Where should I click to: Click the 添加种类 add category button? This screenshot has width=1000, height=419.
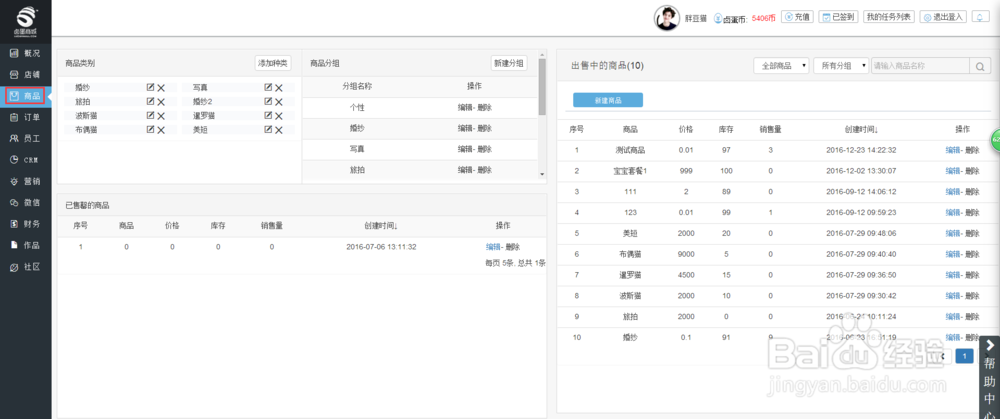click(x=273, y=63)
